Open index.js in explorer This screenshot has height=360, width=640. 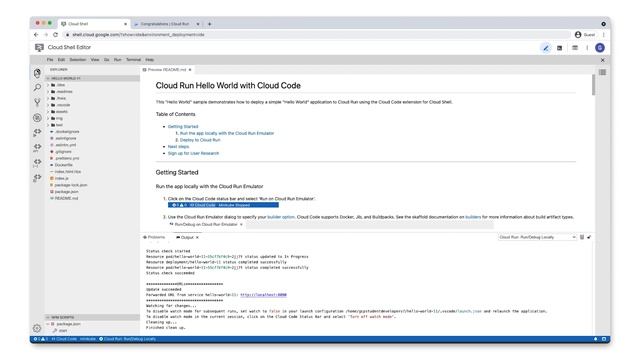(x=59, y=178)
